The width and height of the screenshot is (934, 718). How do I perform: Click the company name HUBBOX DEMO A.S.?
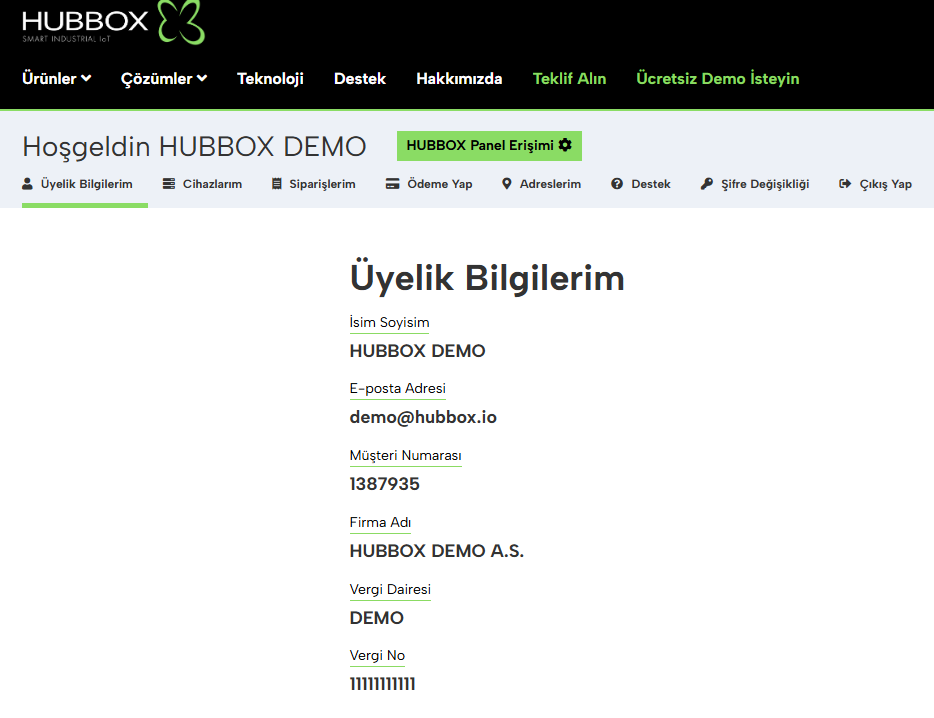coord(437,551)
